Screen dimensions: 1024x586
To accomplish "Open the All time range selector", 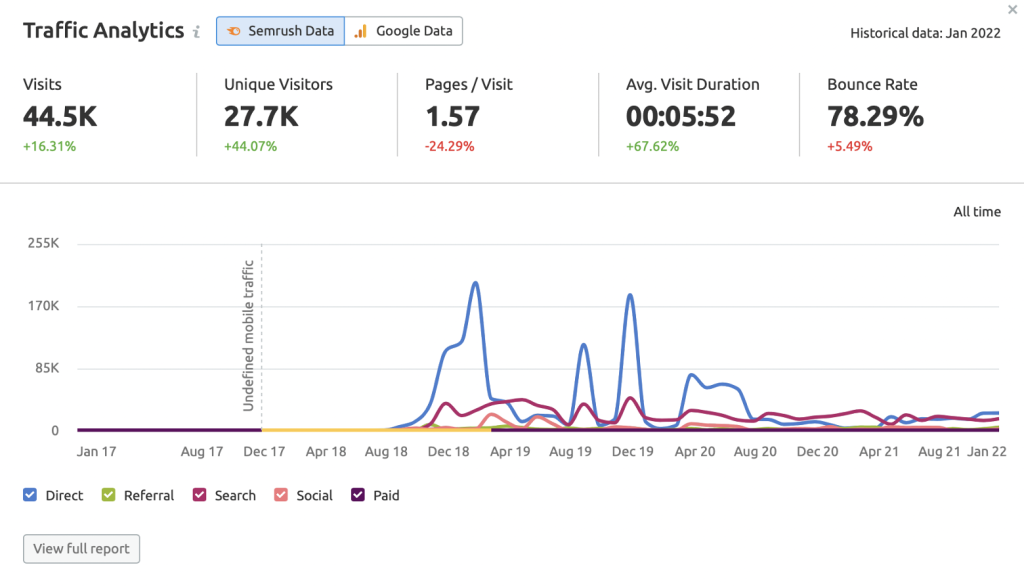I will (976, 212).
